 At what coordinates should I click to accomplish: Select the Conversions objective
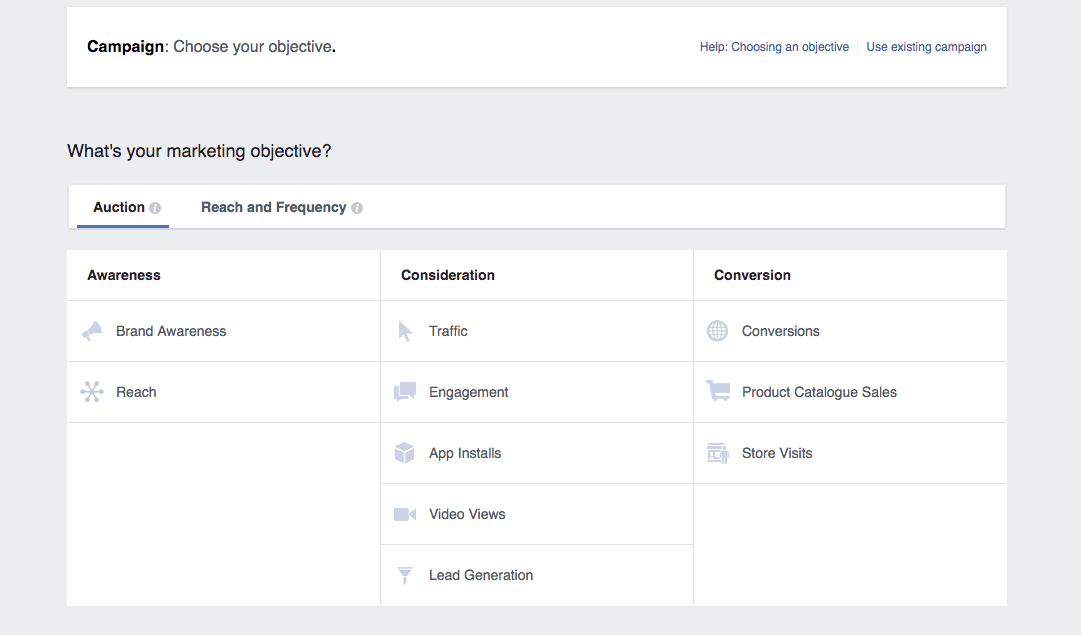850,331
